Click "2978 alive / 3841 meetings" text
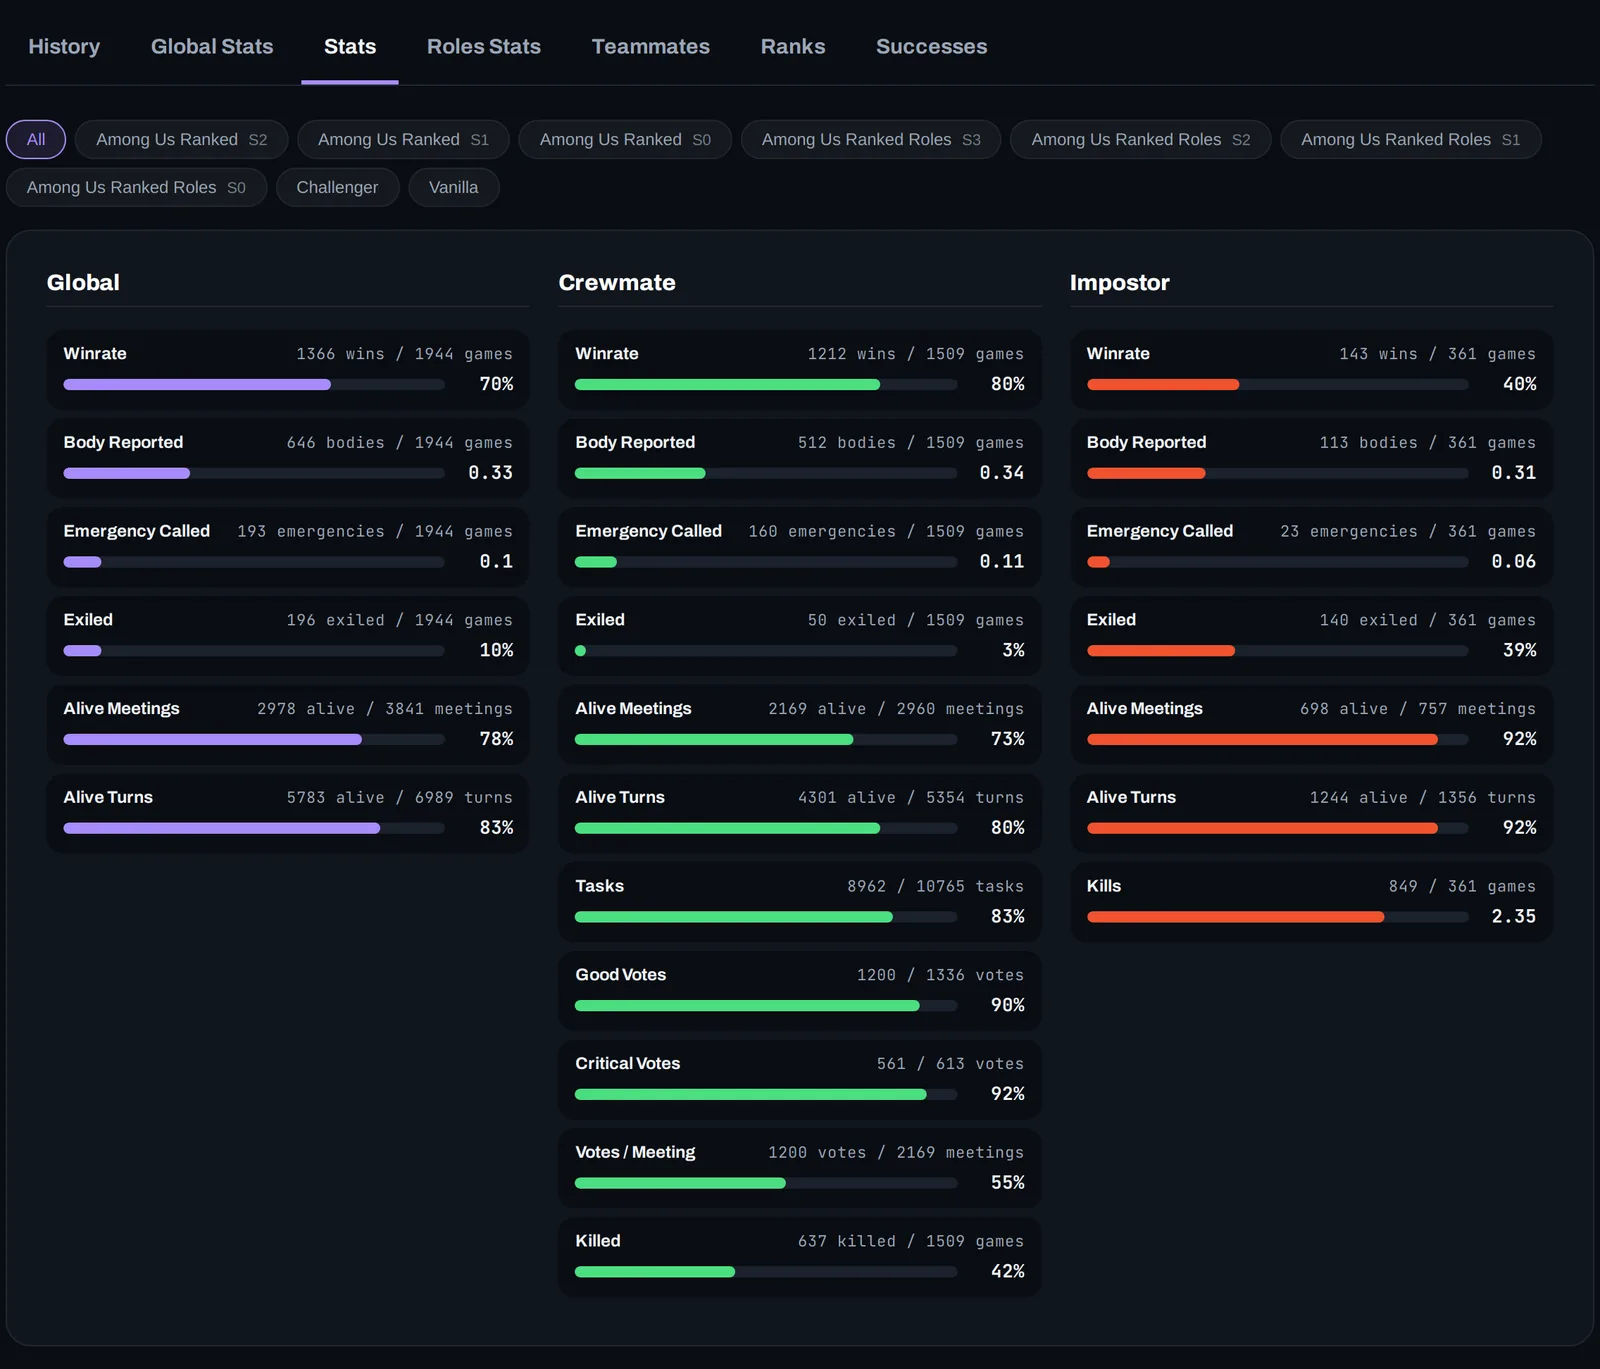The image size is (1600, 1369). point(385,709)
